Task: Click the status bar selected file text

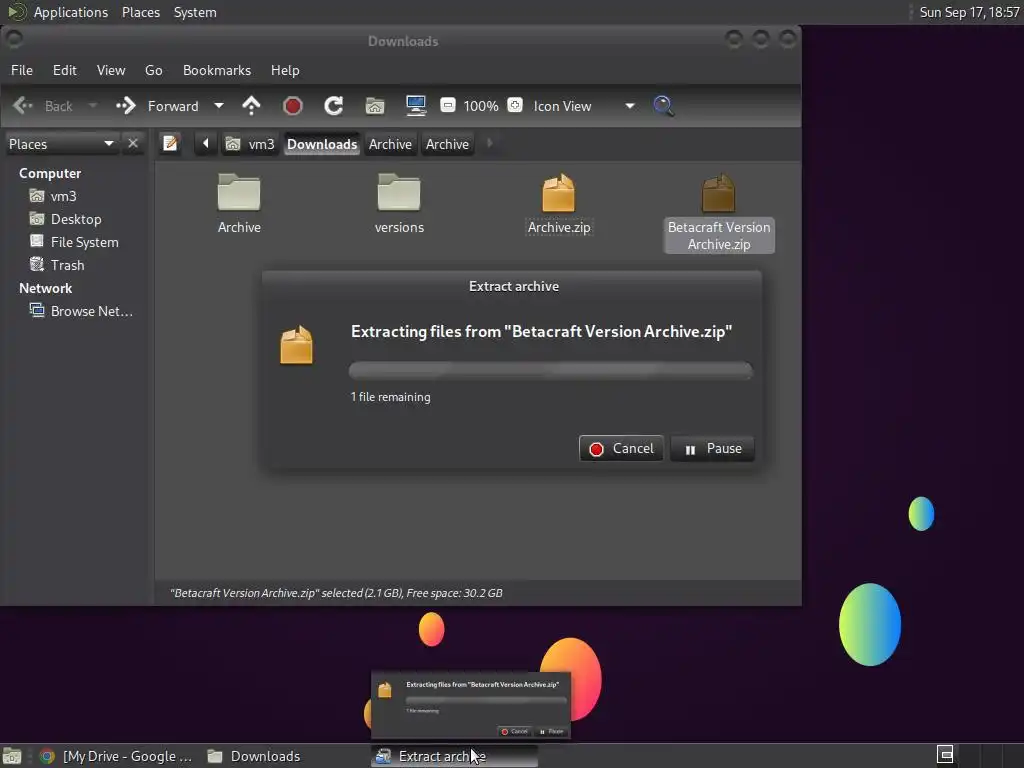Action: click(x=336, y=593)
